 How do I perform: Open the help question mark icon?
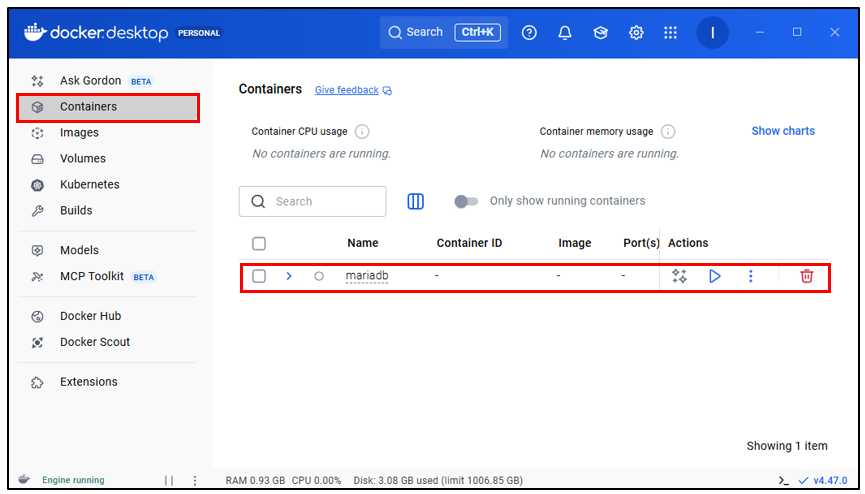pos(530,32)
